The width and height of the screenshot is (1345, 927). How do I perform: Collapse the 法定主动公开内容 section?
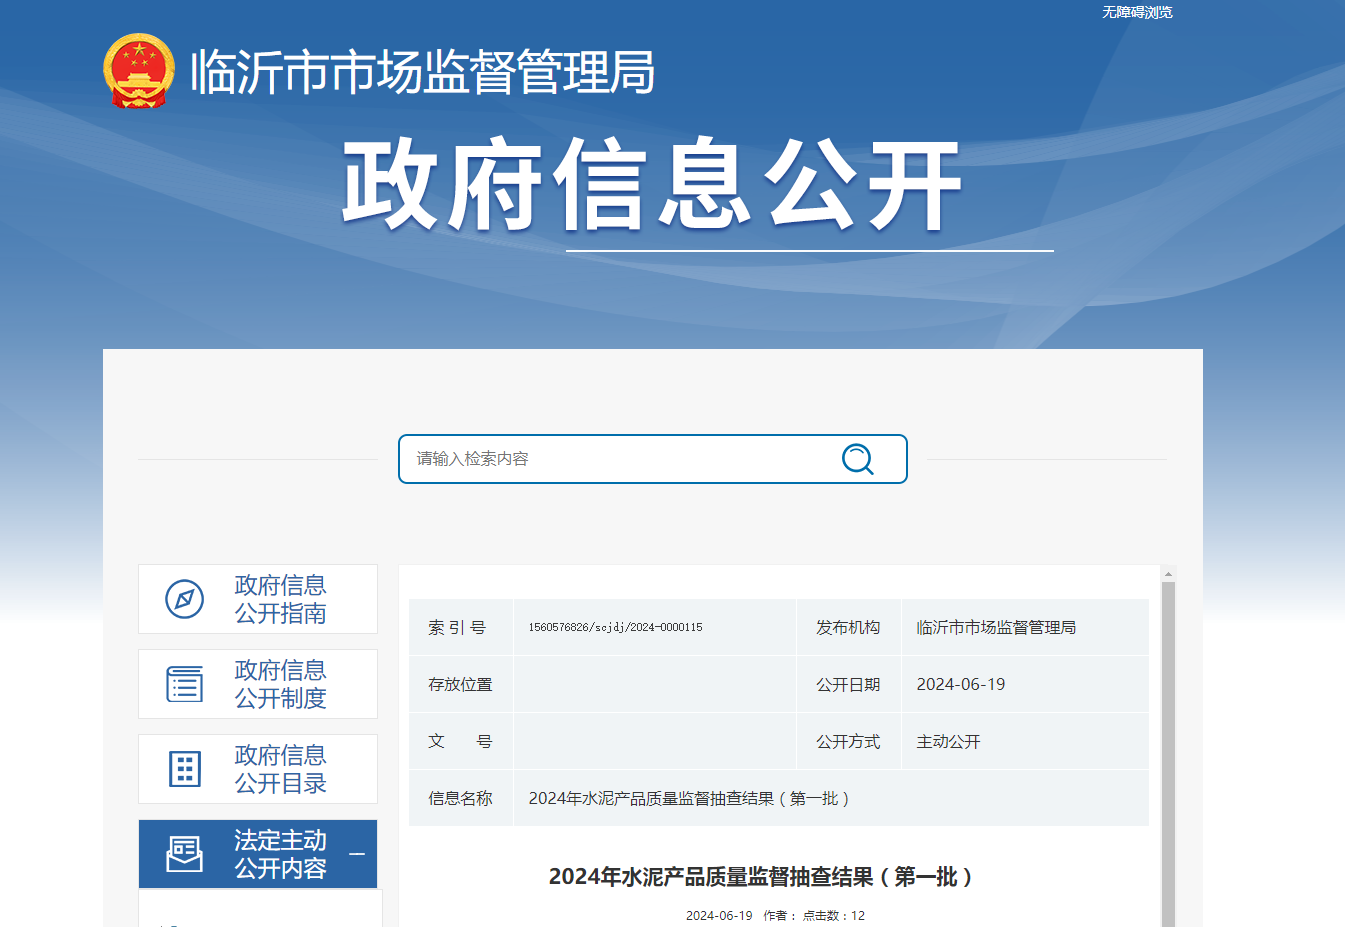point(357,854)
